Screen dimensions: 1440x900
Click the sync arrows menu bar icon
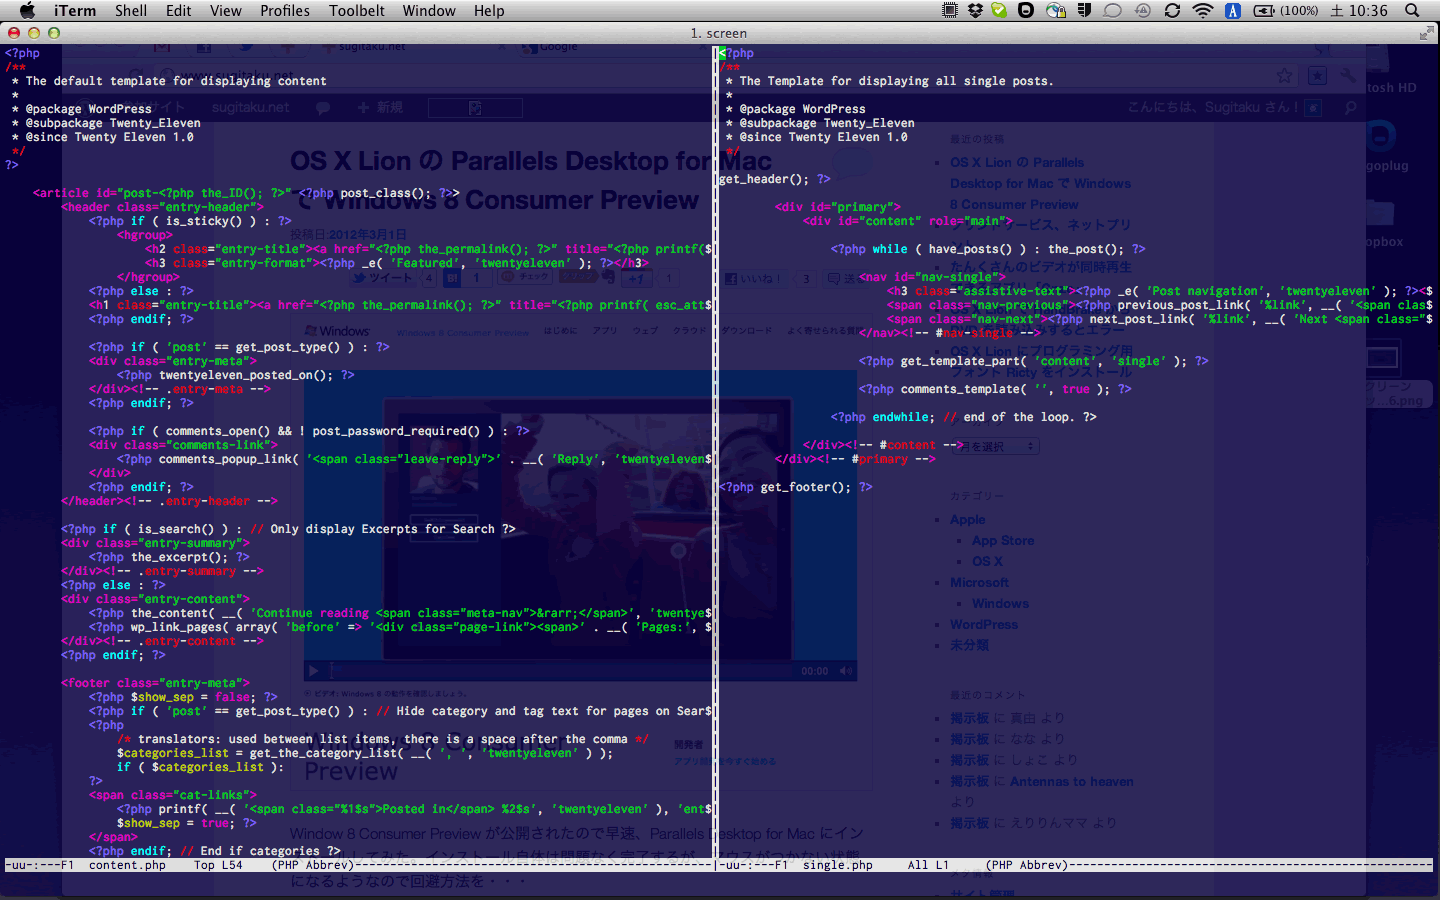click(x=1173, y=11)
